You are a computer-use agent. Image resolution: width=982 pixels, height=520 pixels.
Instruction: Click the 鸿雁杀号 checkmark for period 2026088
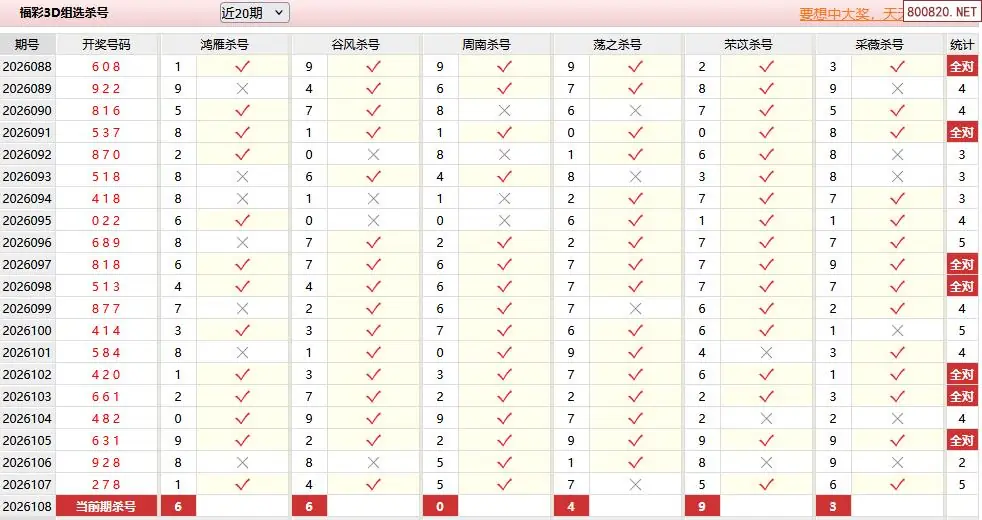click(x=241, y=66)
